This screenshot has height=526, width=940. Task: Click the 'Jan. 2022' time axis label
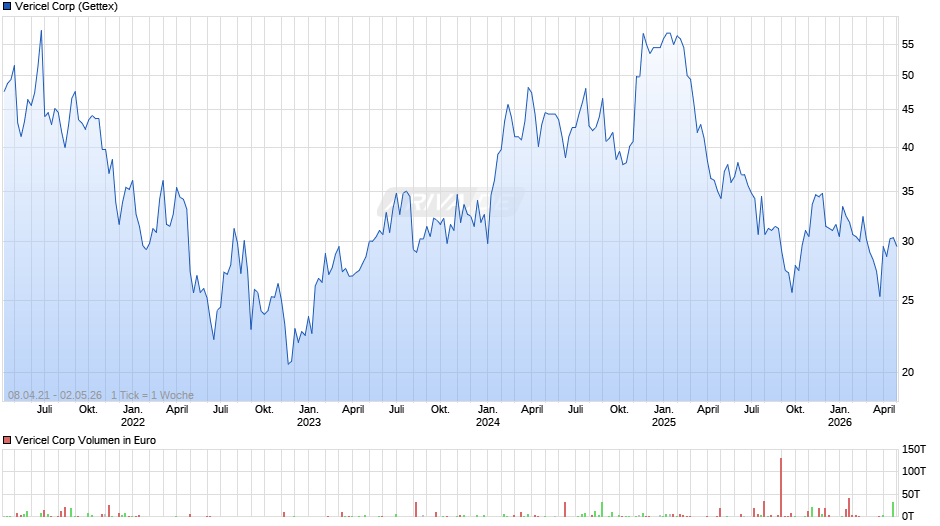(132, 416)
